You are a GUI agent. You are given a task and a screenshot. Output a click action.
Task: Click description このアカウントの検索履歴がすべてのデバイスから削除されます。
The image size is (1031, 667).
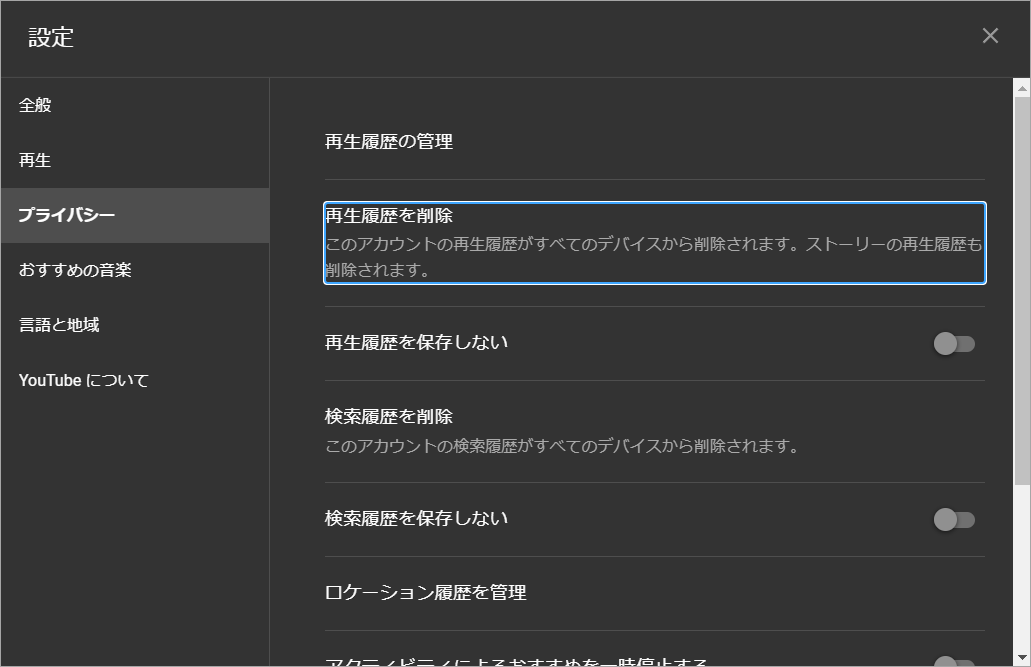tap(562, 446)
